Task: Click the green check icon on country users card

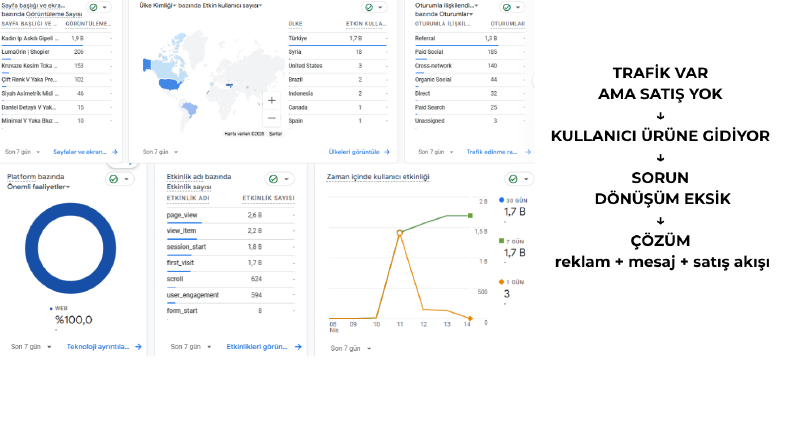Action: pos(369,7)
